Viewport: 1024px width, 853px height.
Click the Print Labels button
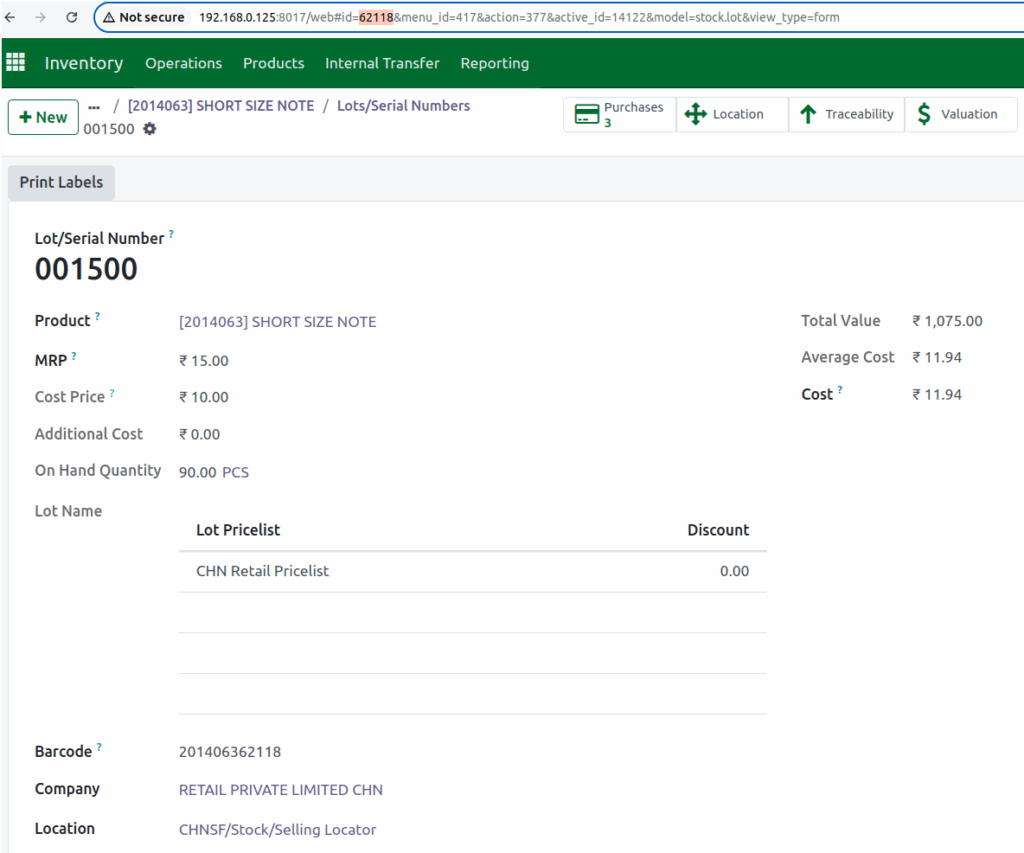(x=60, y=182)
